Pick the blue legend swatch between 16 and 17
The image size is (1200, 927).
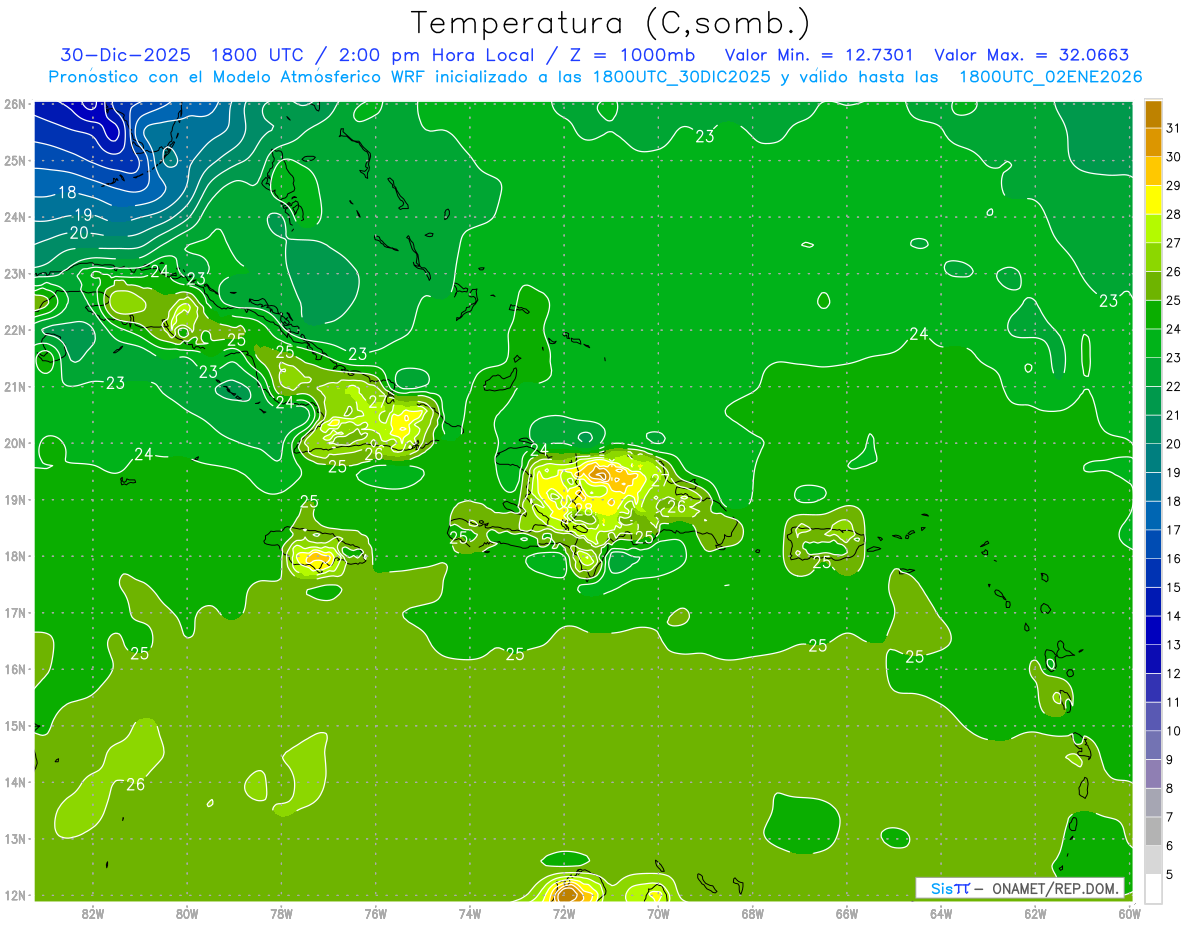[x=1153, y=544]
